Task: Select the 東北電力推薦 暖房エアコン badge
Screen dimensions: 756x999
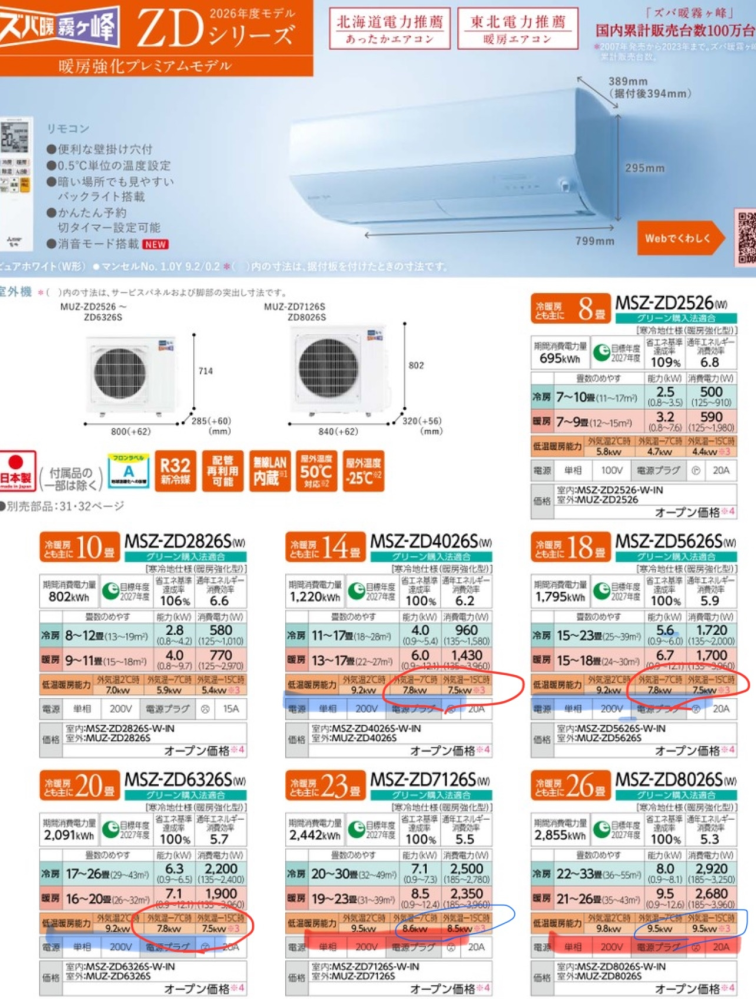Action: 518,28
